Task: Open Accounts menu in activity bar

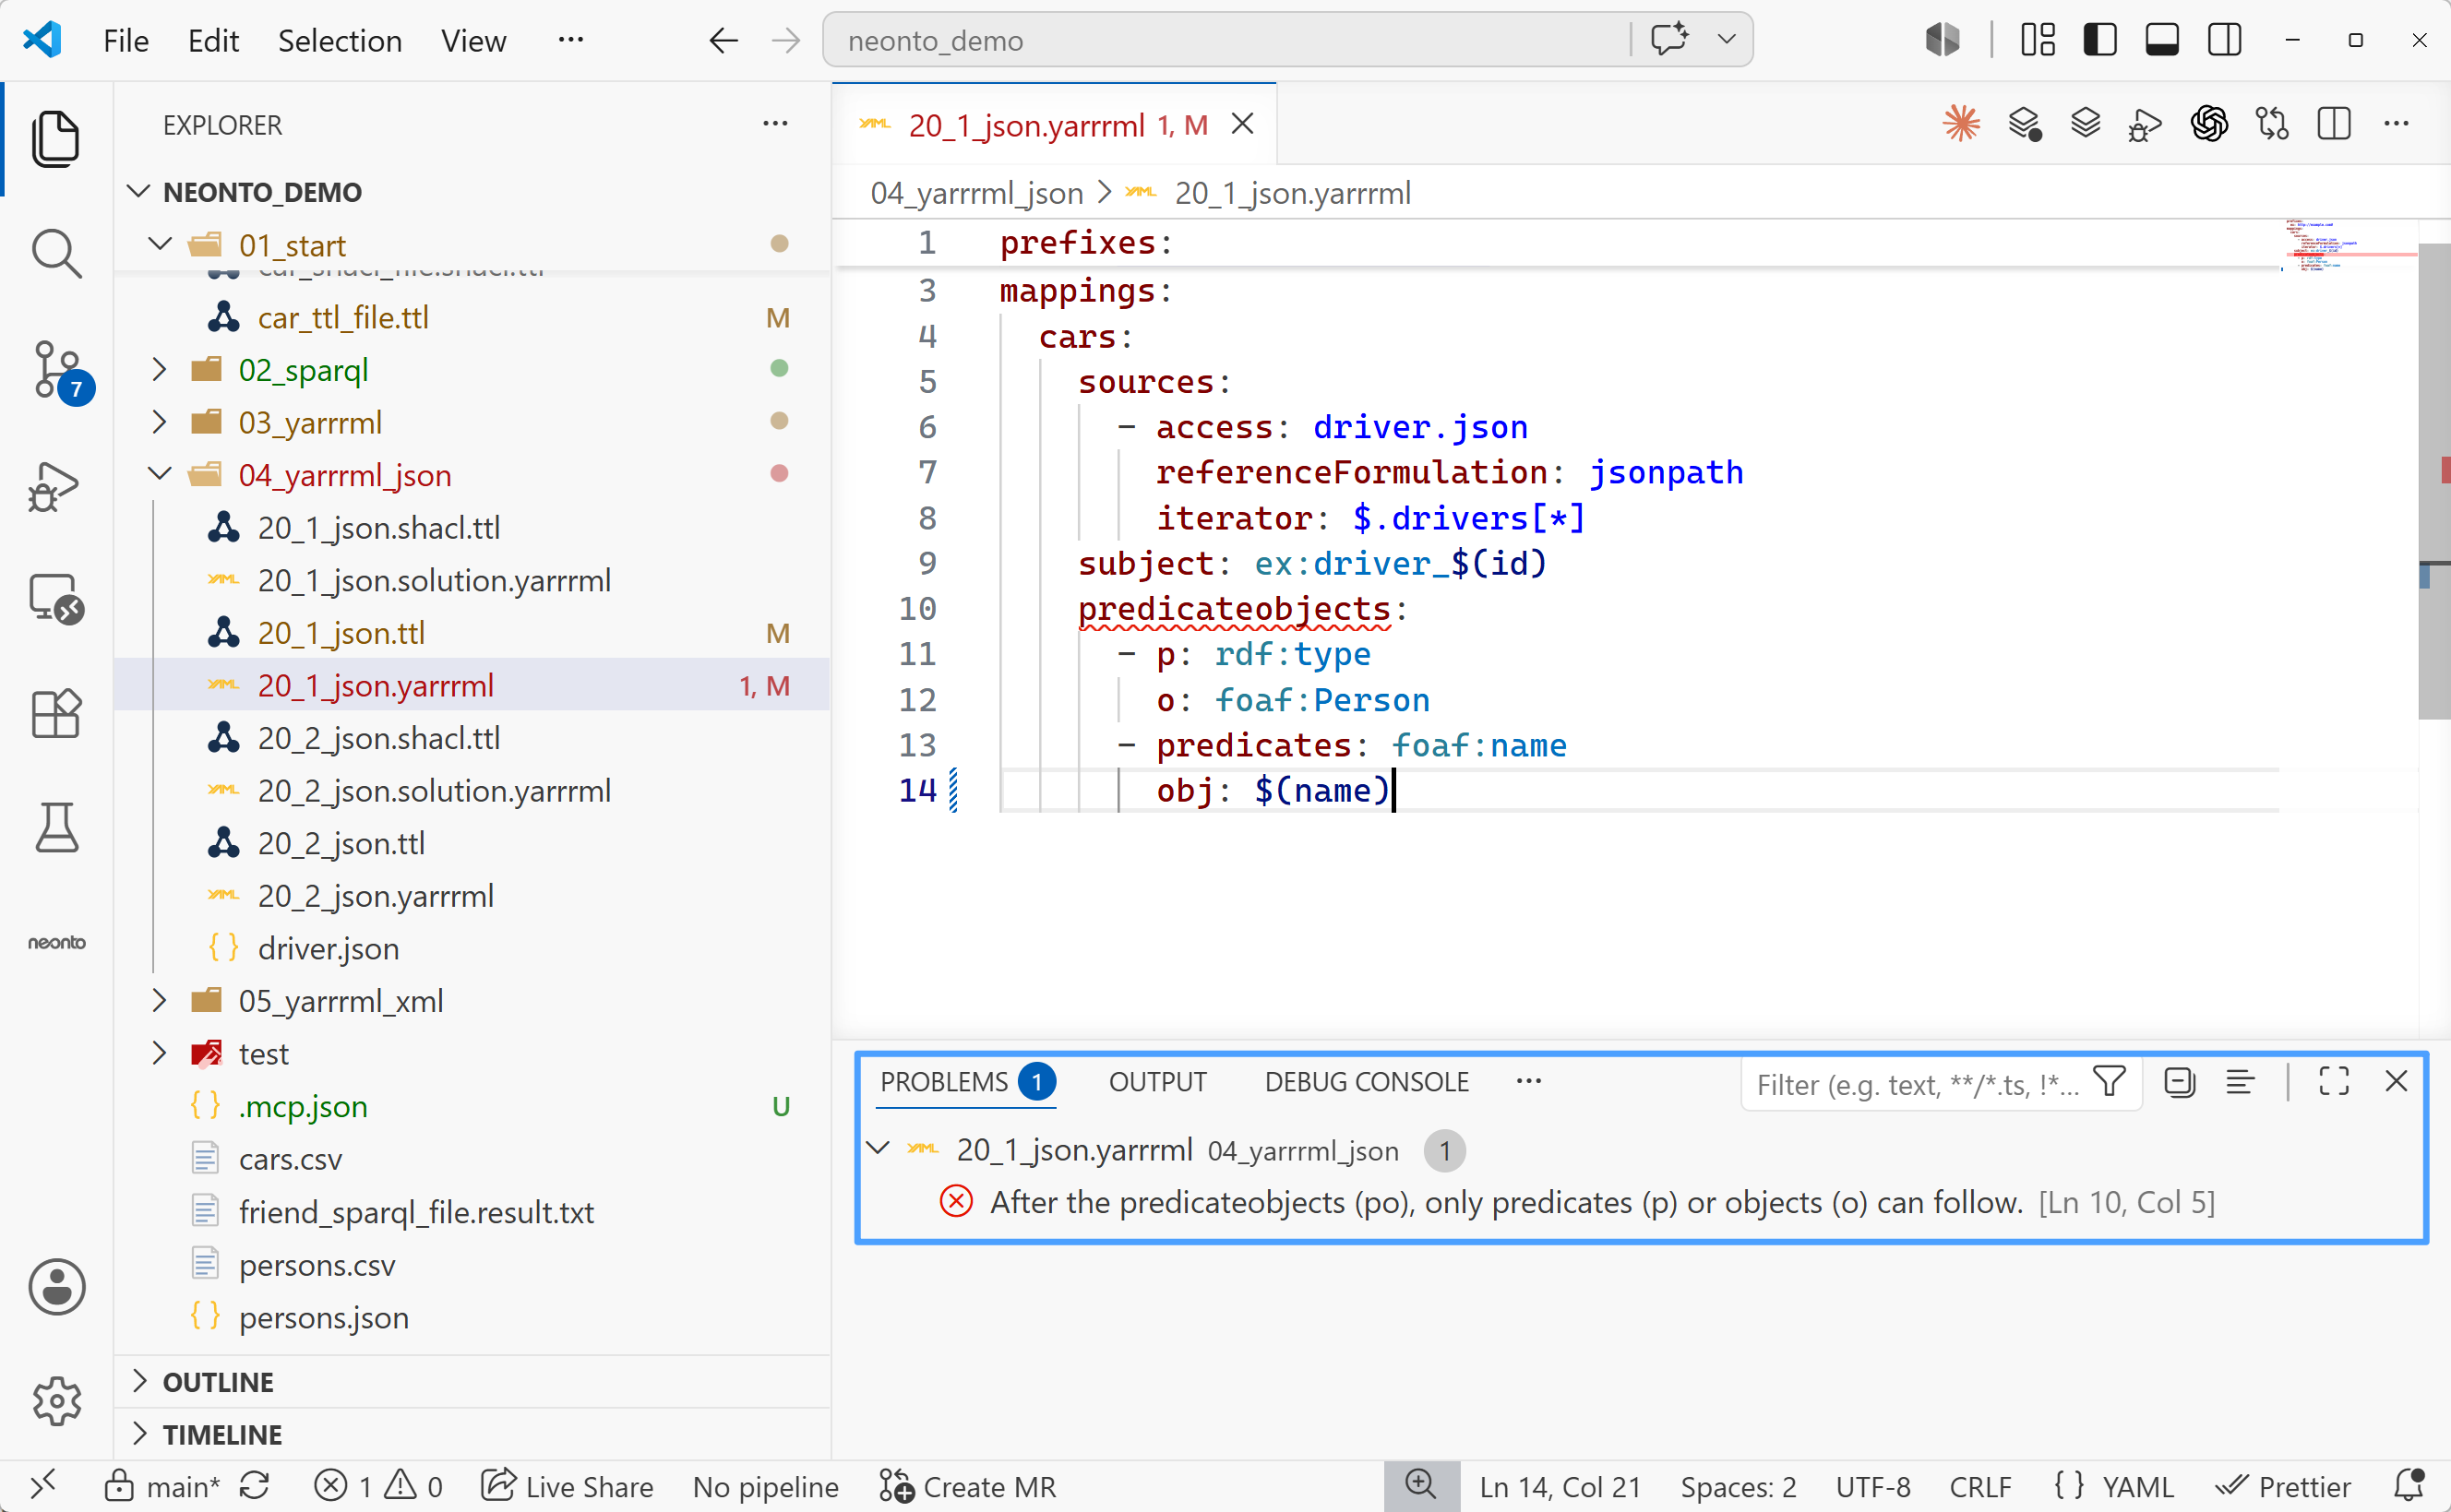Action: [56, 1286]
